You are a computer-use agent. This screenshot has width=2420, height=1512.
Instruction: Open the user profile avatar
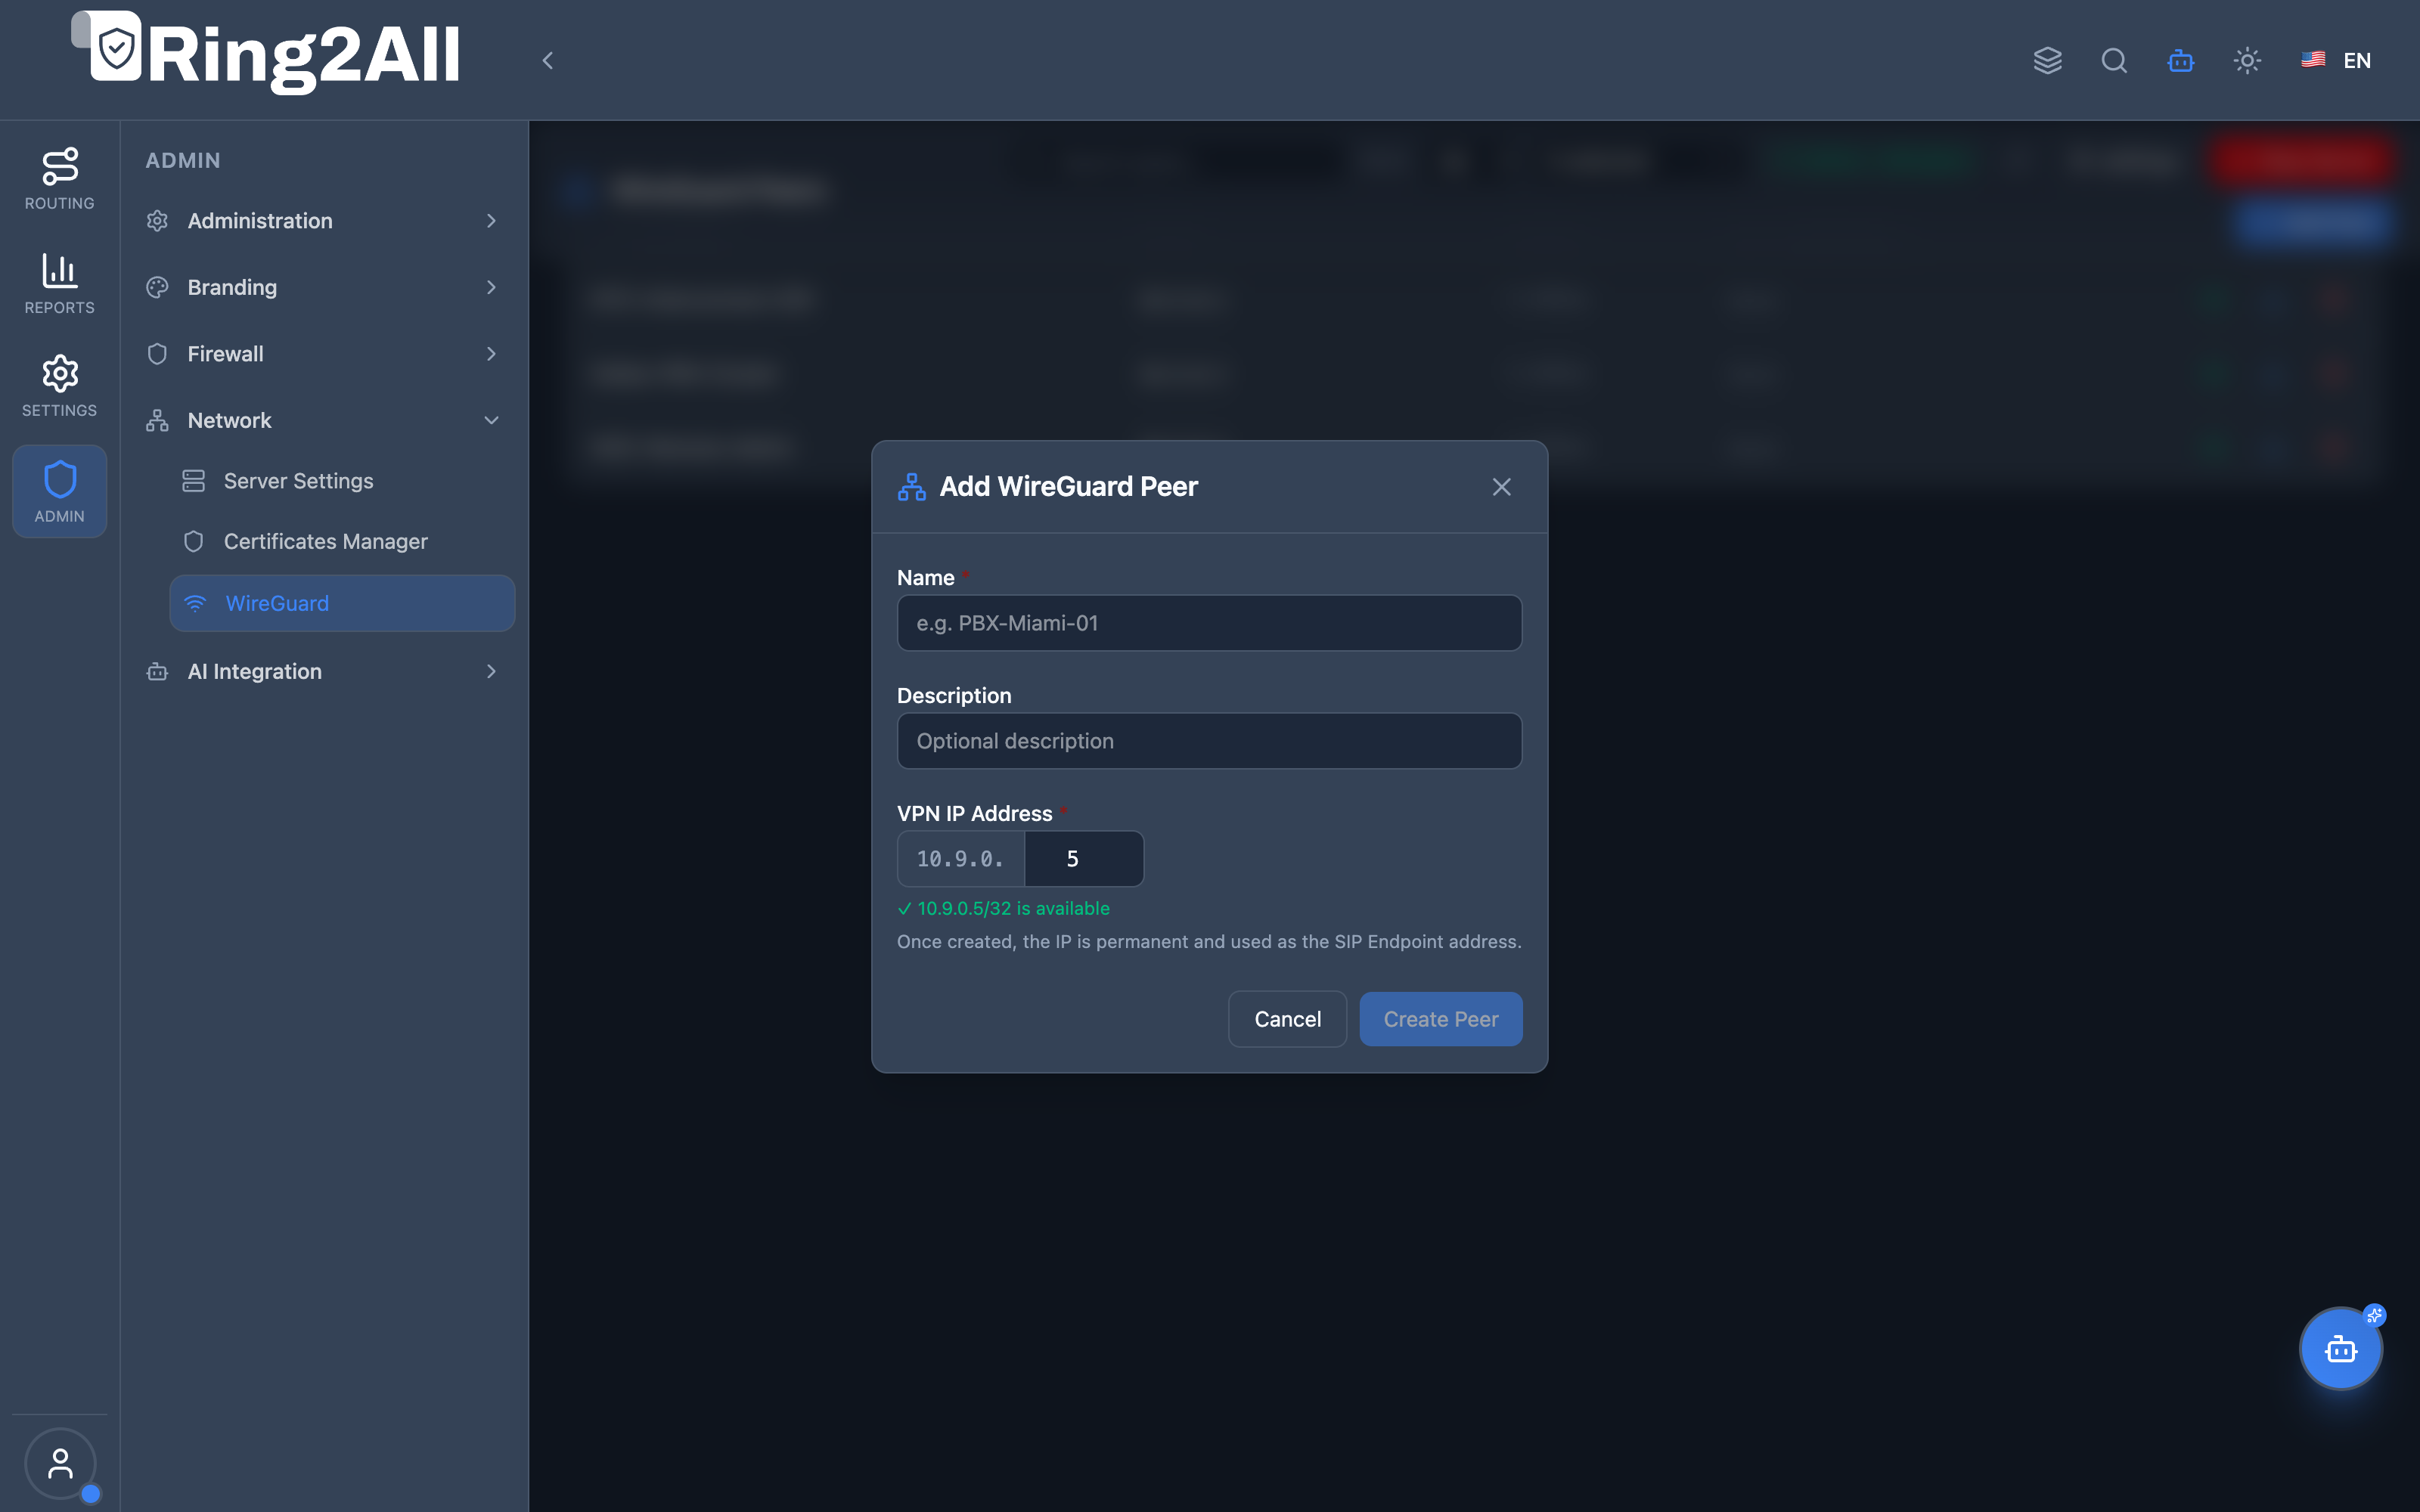(60, 1463)
